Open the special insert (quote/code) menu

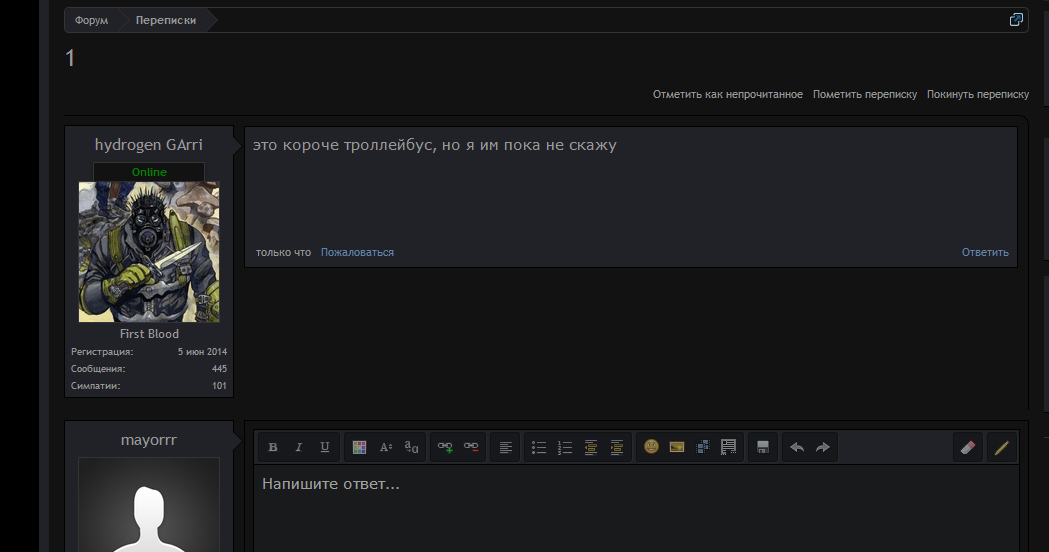click(x=729, y=446)
